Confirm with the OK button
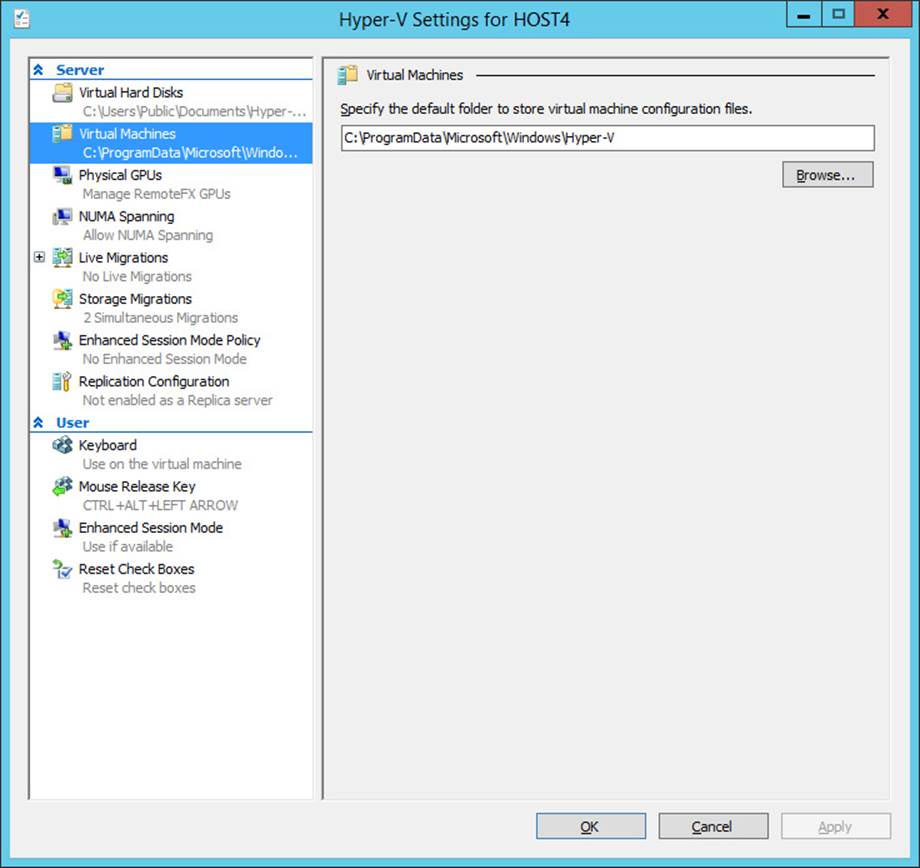Screen dimensions: 920x868 tap(591, 826)
